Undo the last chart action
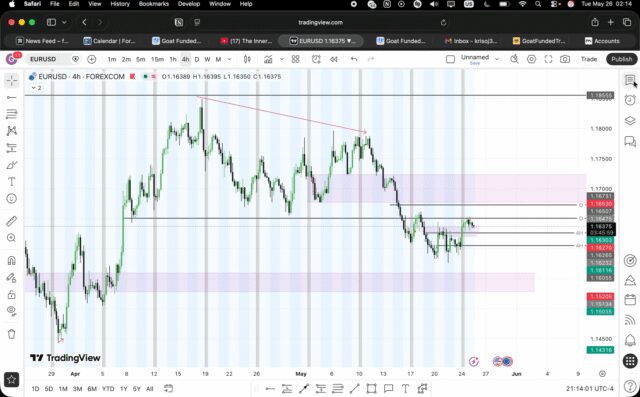This screenshot has height=397, width=640. click(x=354, y=59)
